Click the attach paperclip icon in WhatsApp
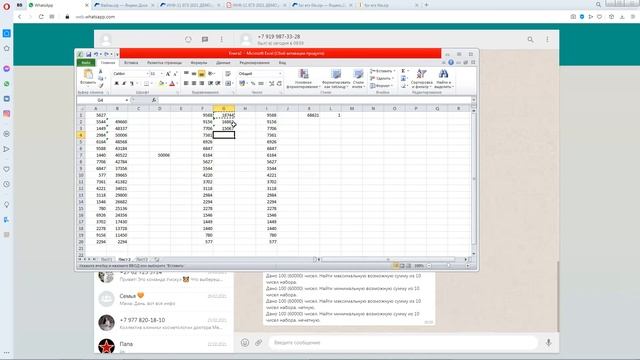This screenshot has width=640, height=360. tap(259, 343)
